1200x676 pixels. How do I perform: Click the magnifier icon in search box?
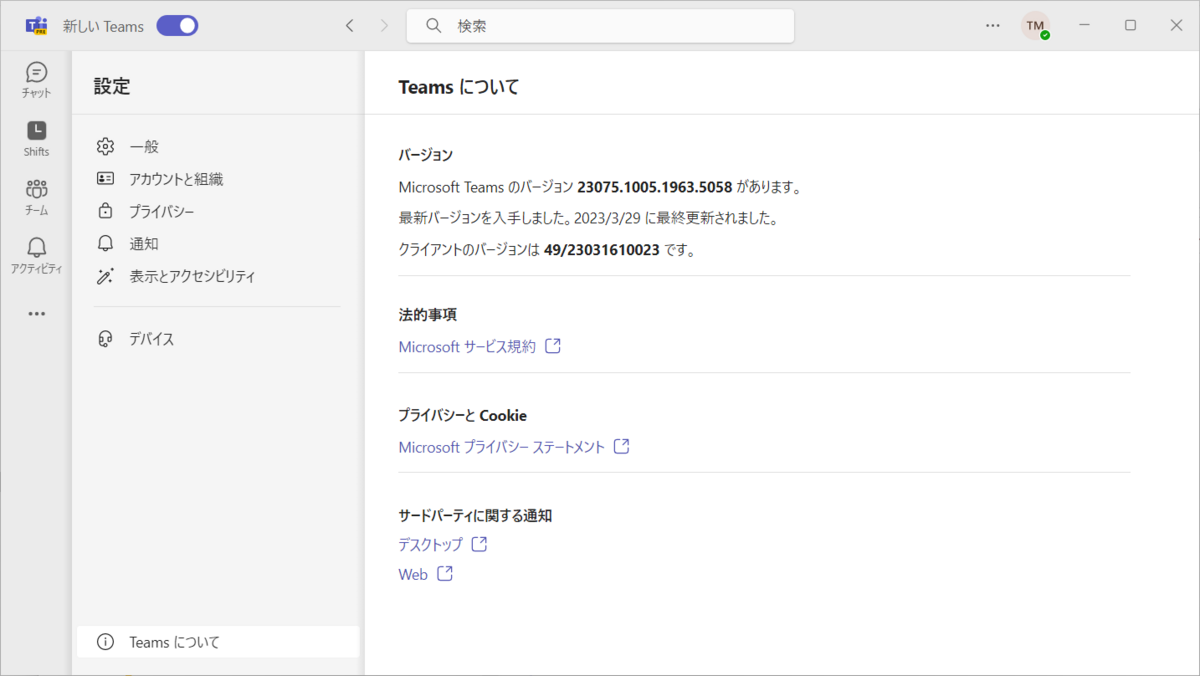434,26
